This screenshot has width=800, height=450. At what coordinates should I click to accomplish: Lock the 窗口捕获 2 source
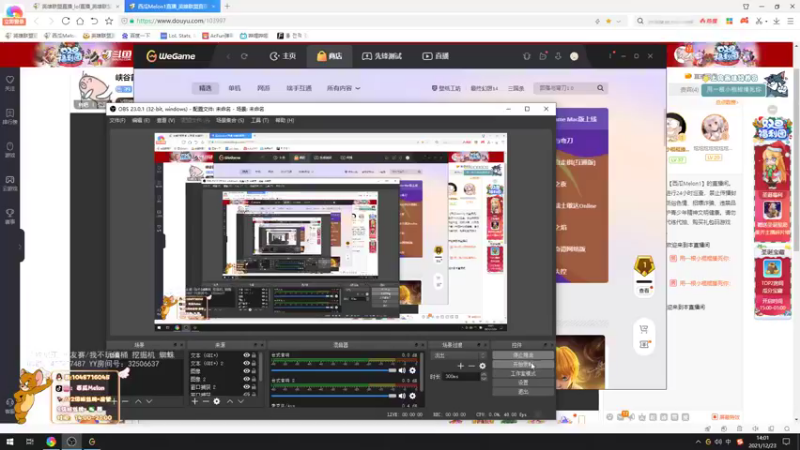[254, 387]
